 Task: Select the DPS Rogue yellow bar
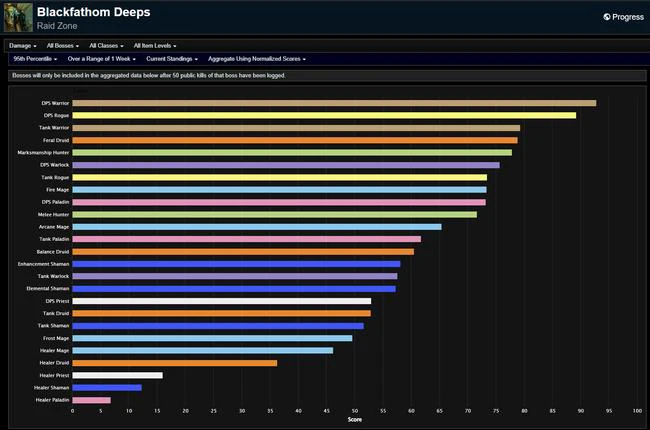pos(324,115)
